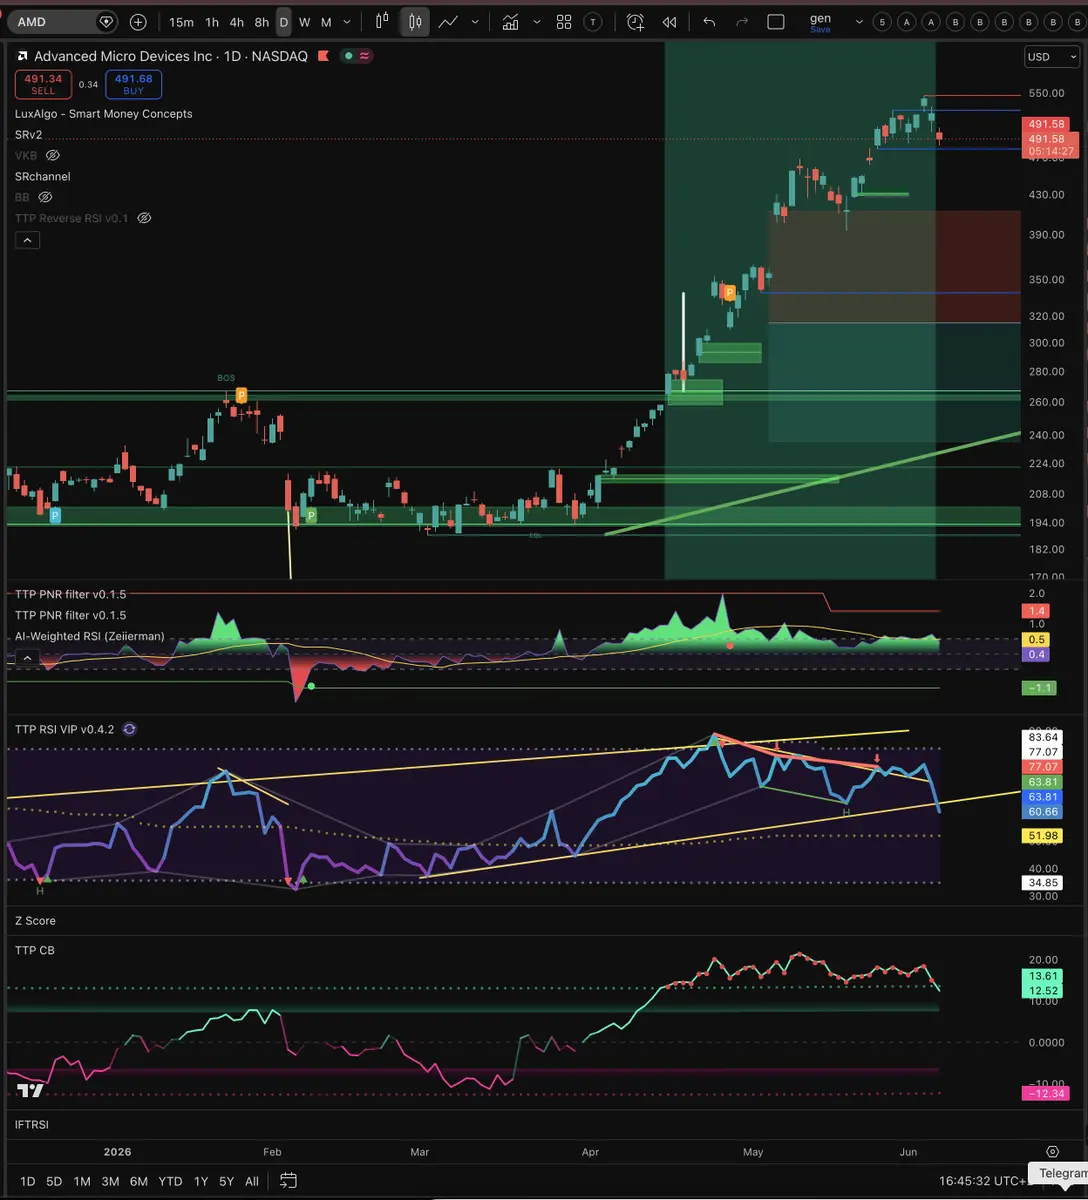This screenshot has width=1088, height=1200.
Task: Select the 8h timeframe
Action: click(261, 22)
